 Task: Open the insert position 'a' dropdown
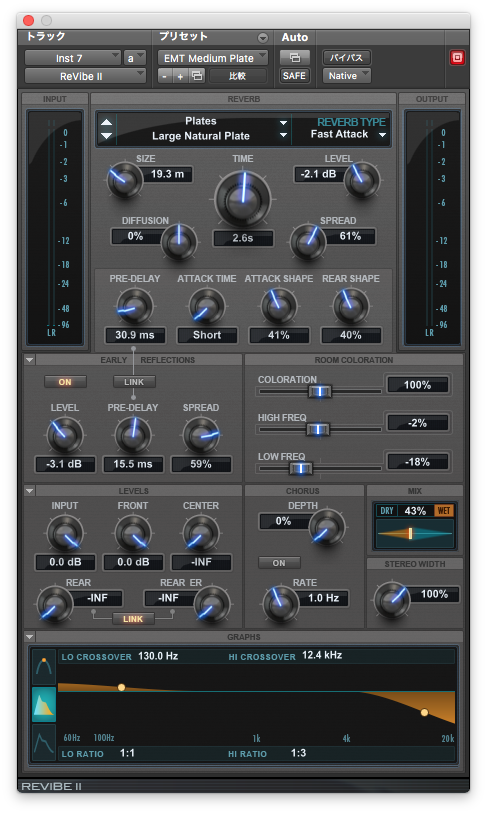tap(134, 58)
